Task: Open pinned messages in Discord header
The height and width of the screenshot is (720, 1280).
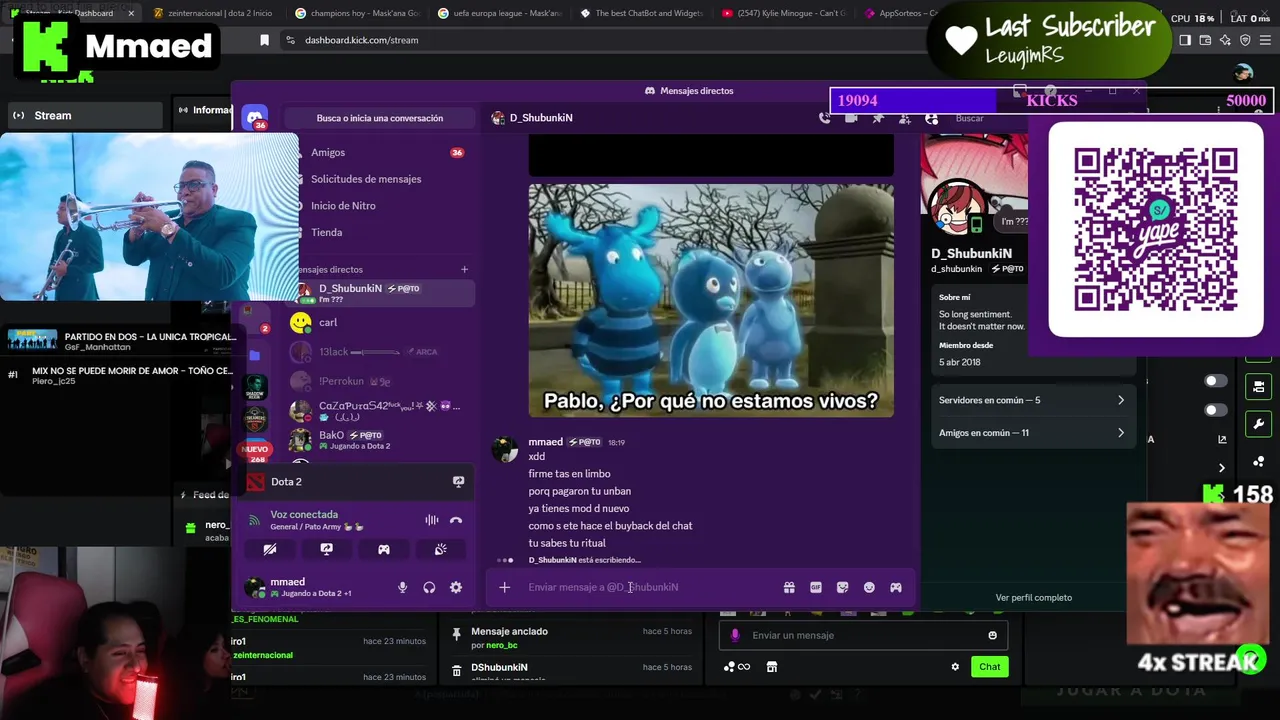Action: [878, 118]
